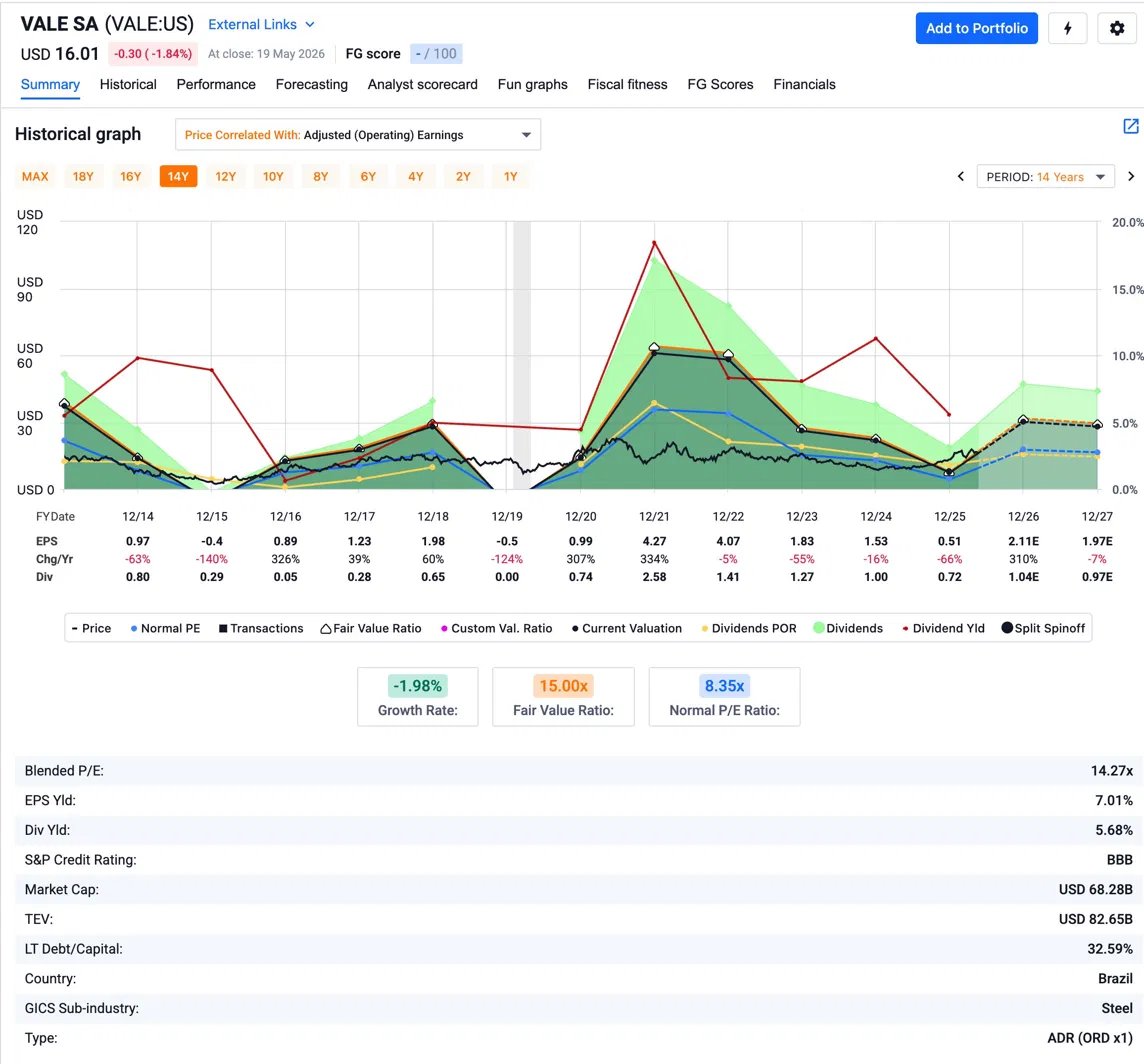Open the historical graph in a new window
Viewport: 1144px width, 1064px height.
(x=1130, y=126)
